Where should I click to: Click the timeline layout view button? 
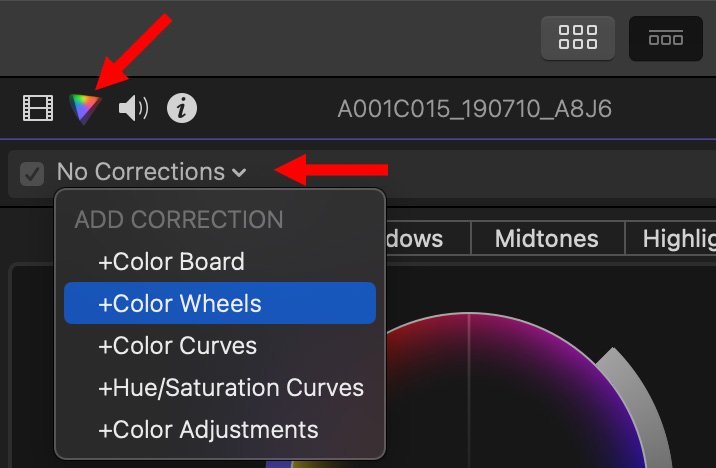(665, 38)
